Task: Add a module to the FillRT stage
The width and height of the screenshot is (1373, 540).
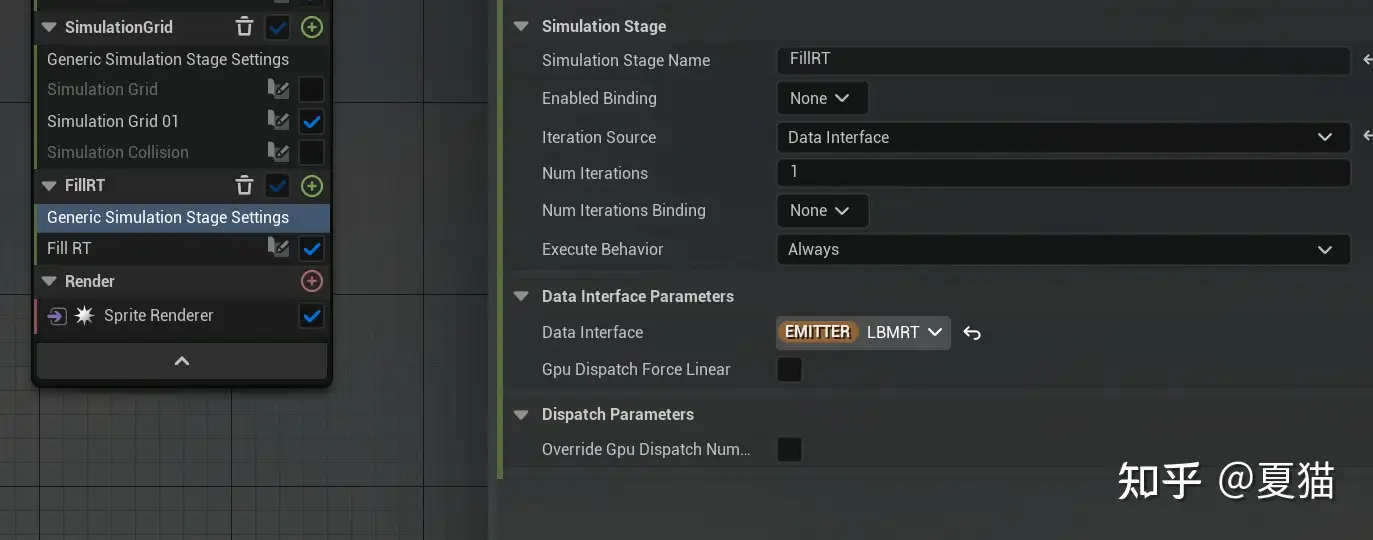Action: coord(312,185)
